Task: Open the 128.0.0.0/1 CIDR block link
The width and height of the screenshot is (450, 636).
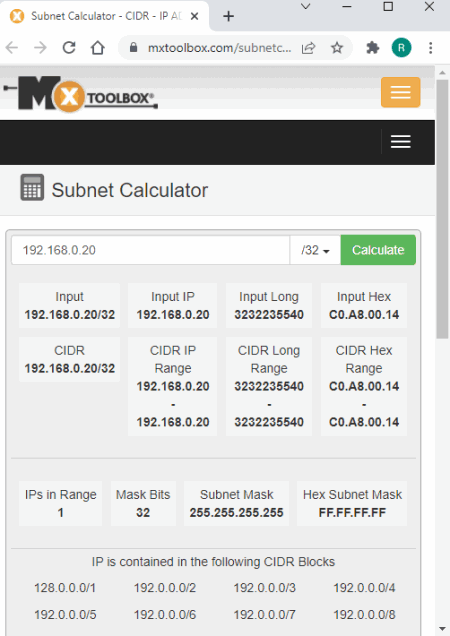Action: (65, 588)
